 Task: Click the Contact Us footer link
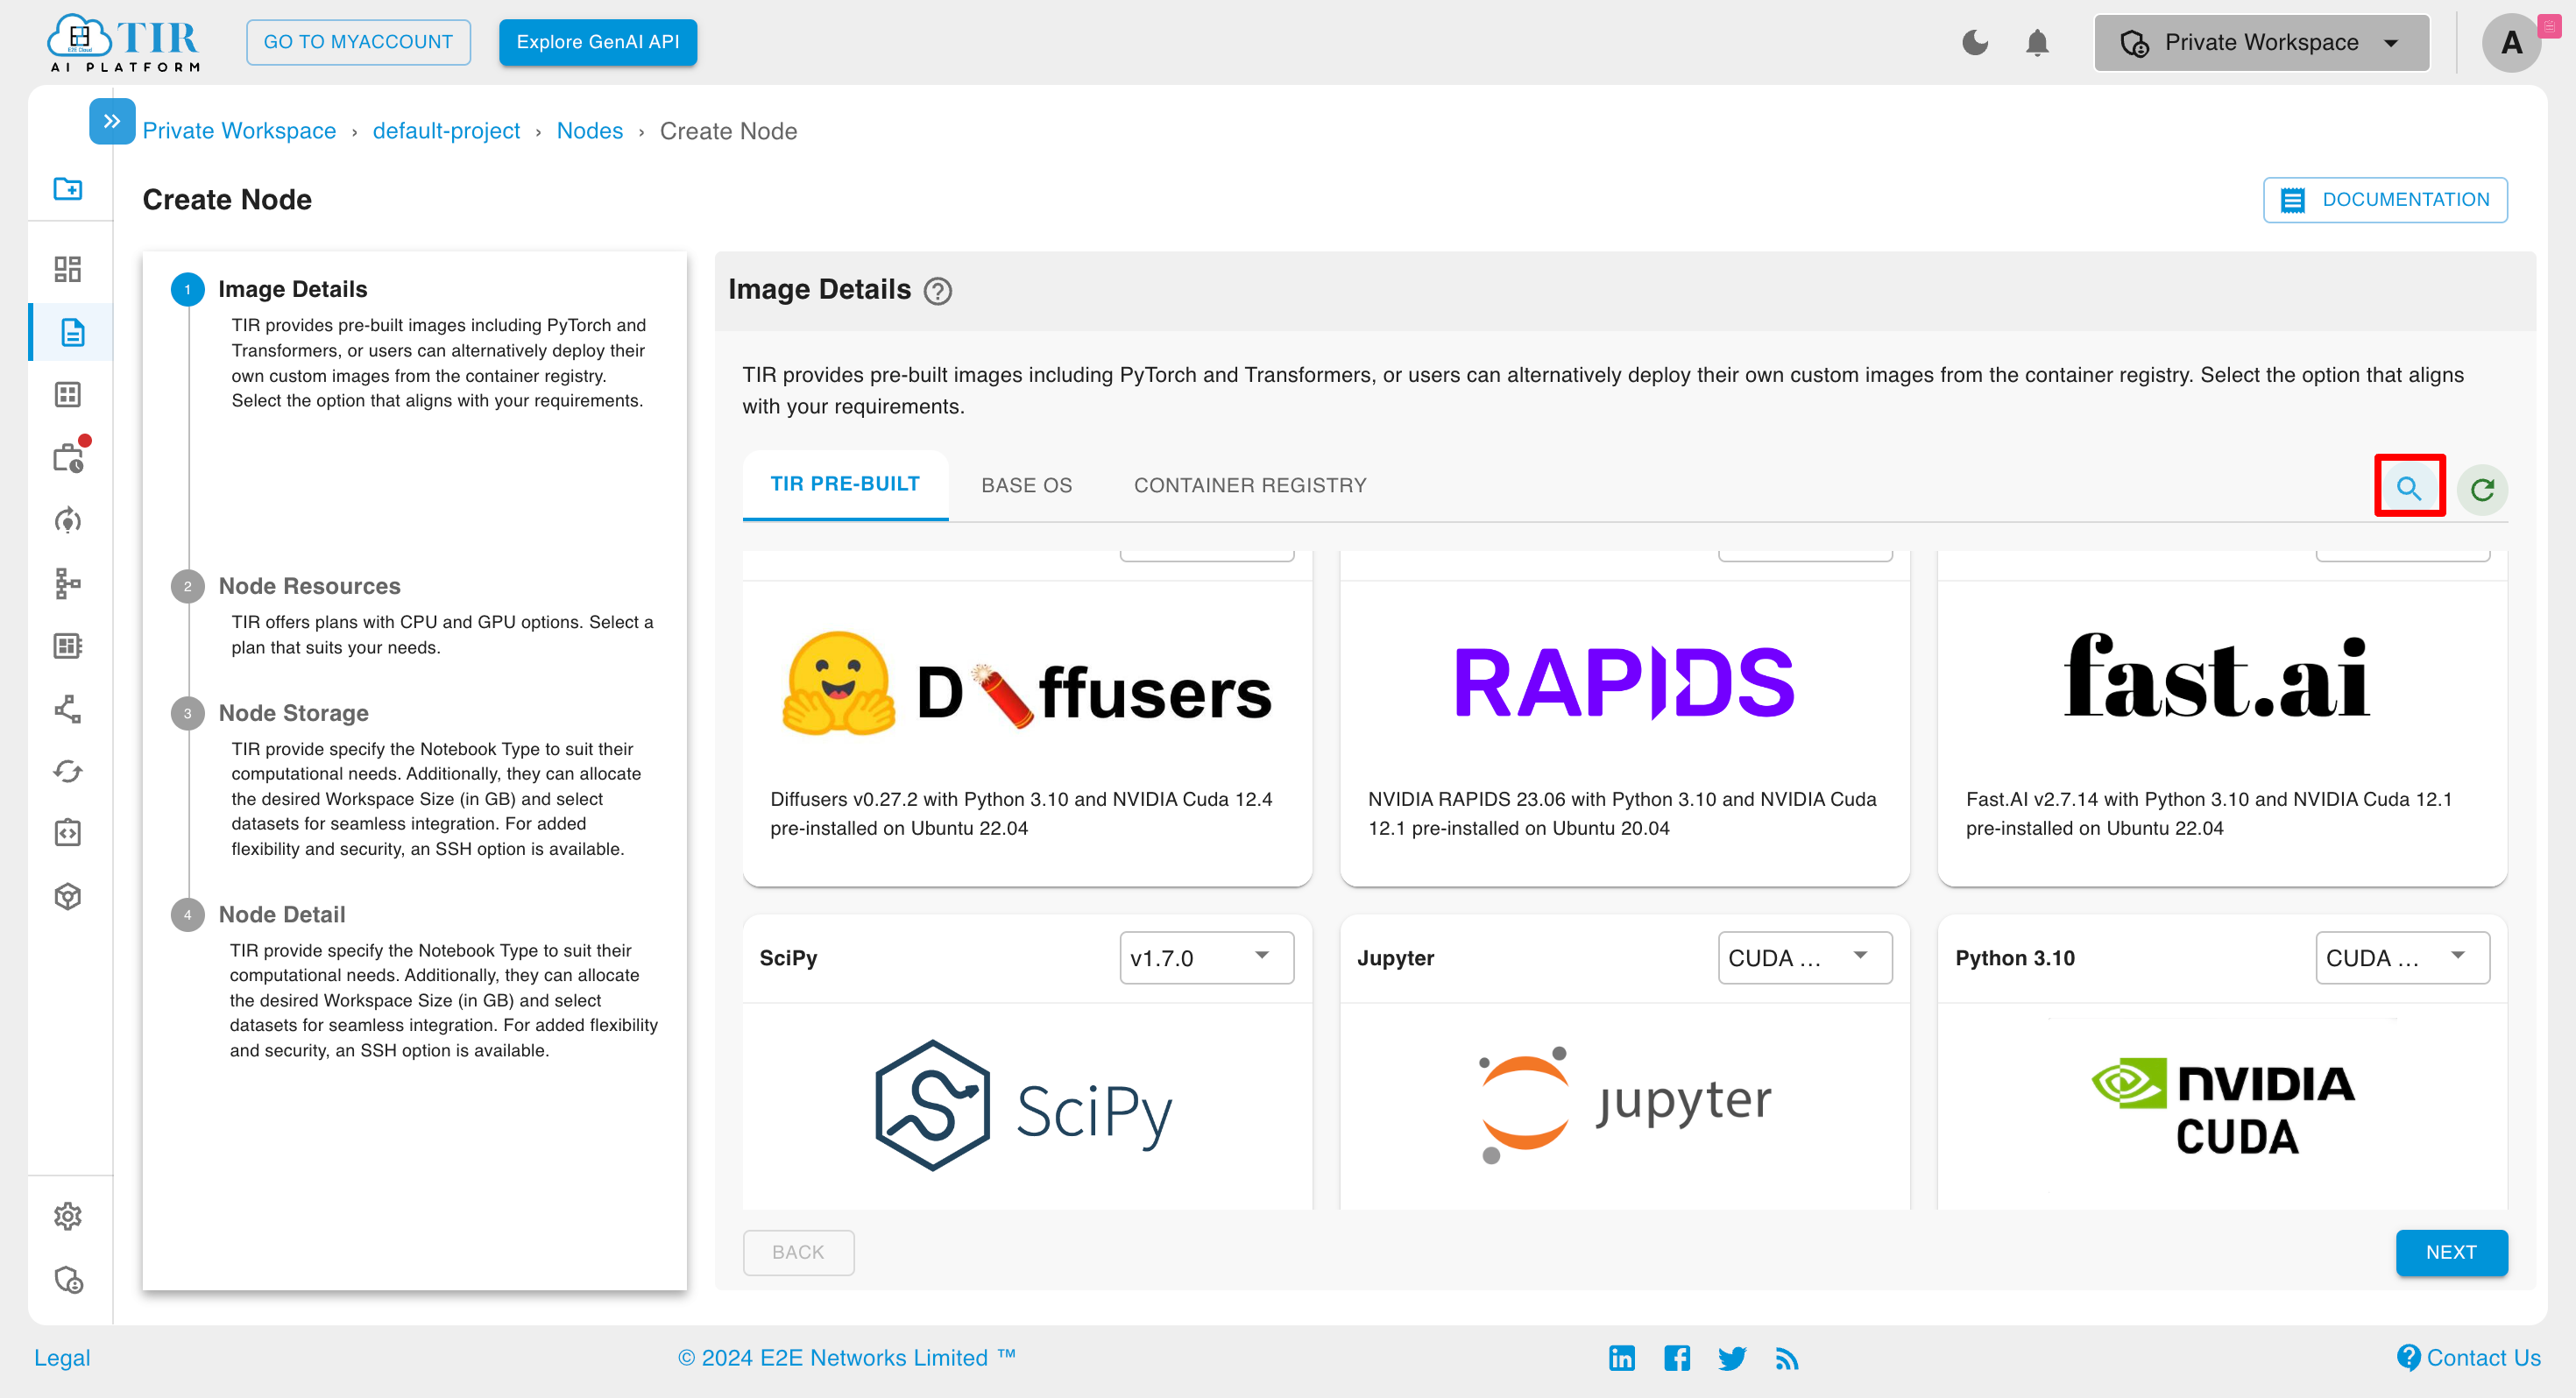(2470, 1357)
